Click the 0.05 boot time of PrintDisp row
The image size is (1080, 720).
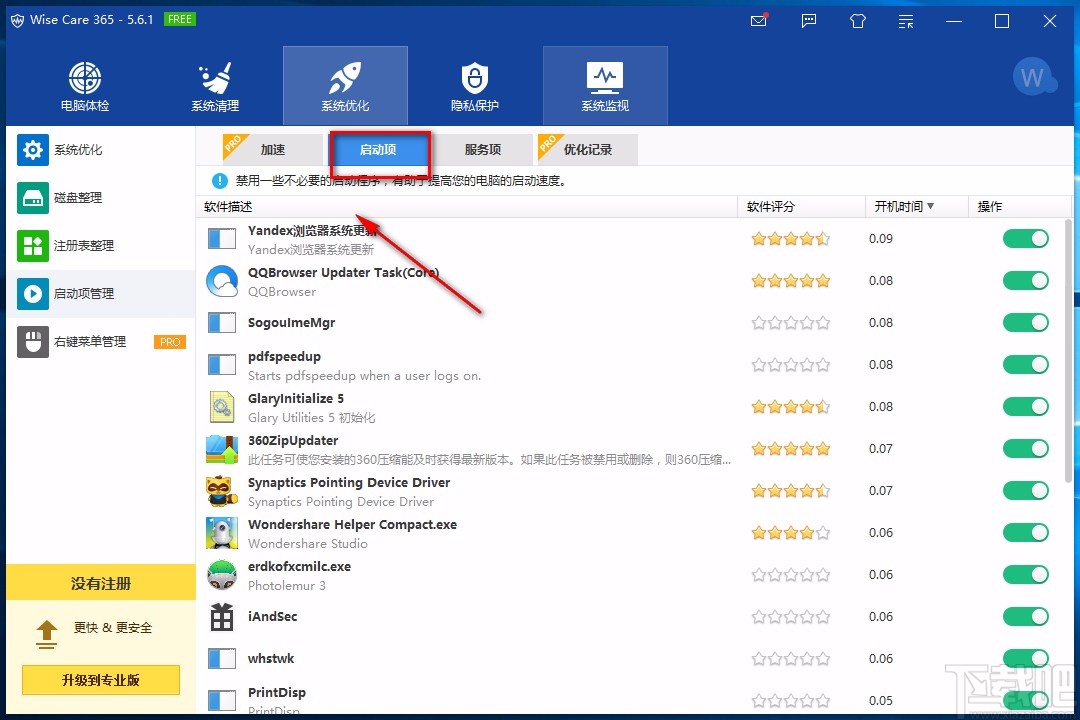pos(881,701)
